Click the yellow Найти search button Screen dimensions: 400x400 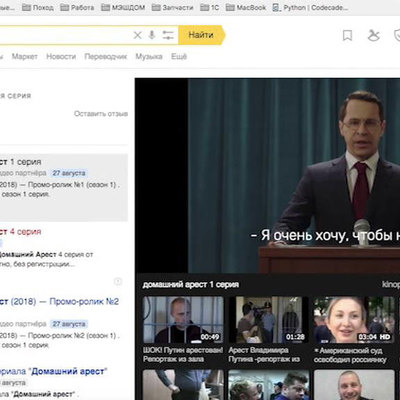tap(202, 35)
